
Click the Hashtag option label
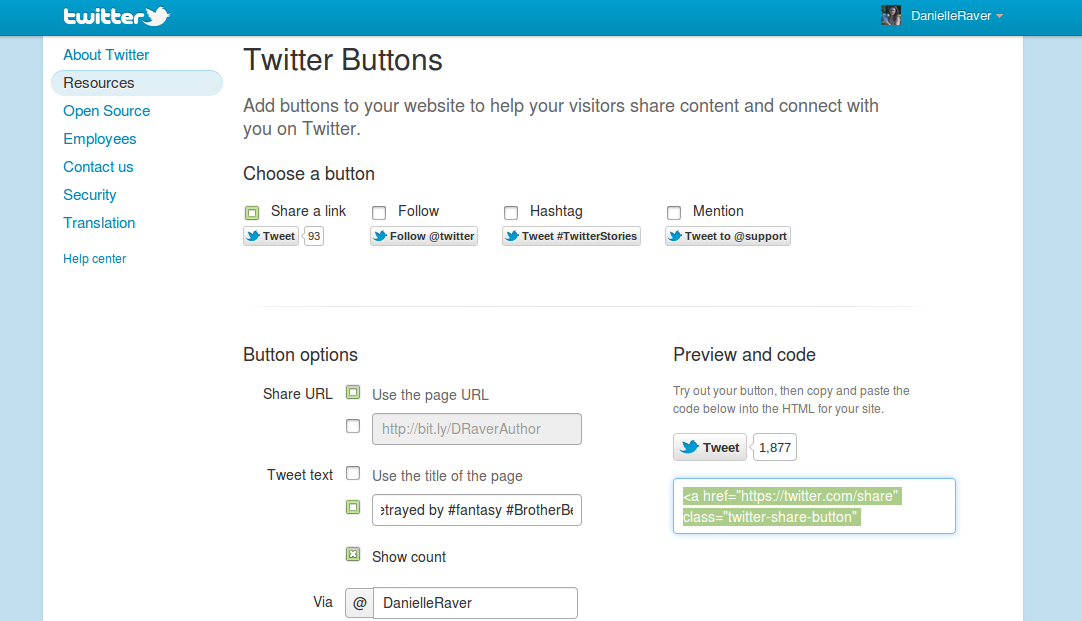click(556, 211)
